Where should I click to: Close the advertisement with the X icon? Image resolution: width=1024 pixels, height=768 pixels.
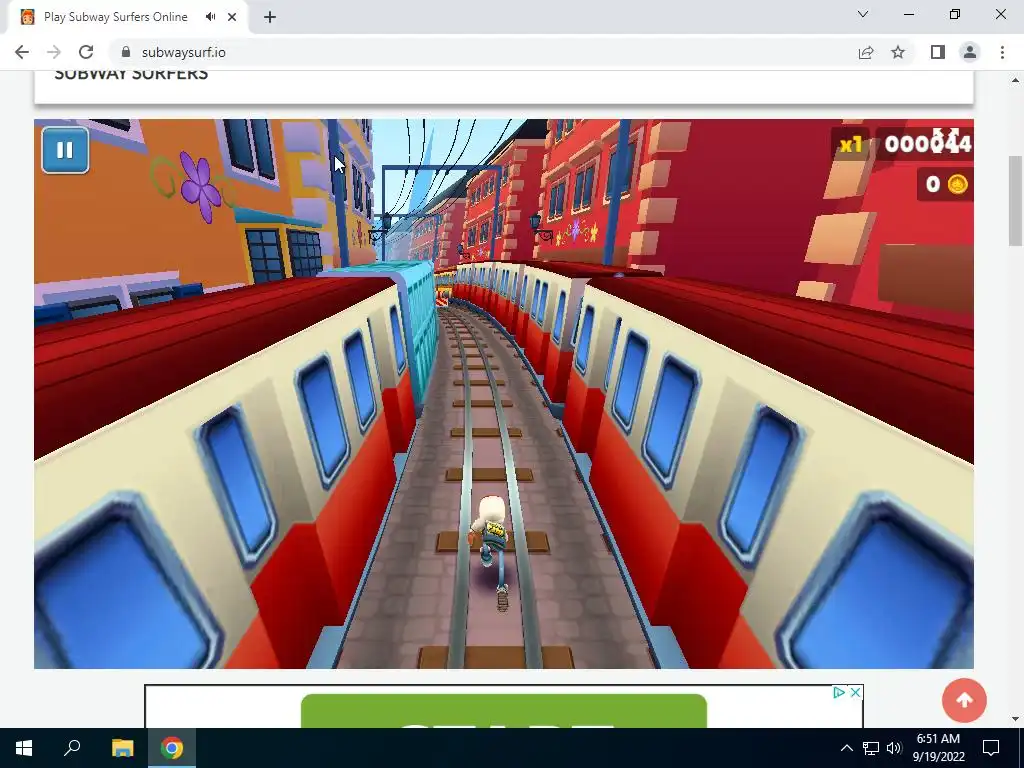[x=856, y=692]
